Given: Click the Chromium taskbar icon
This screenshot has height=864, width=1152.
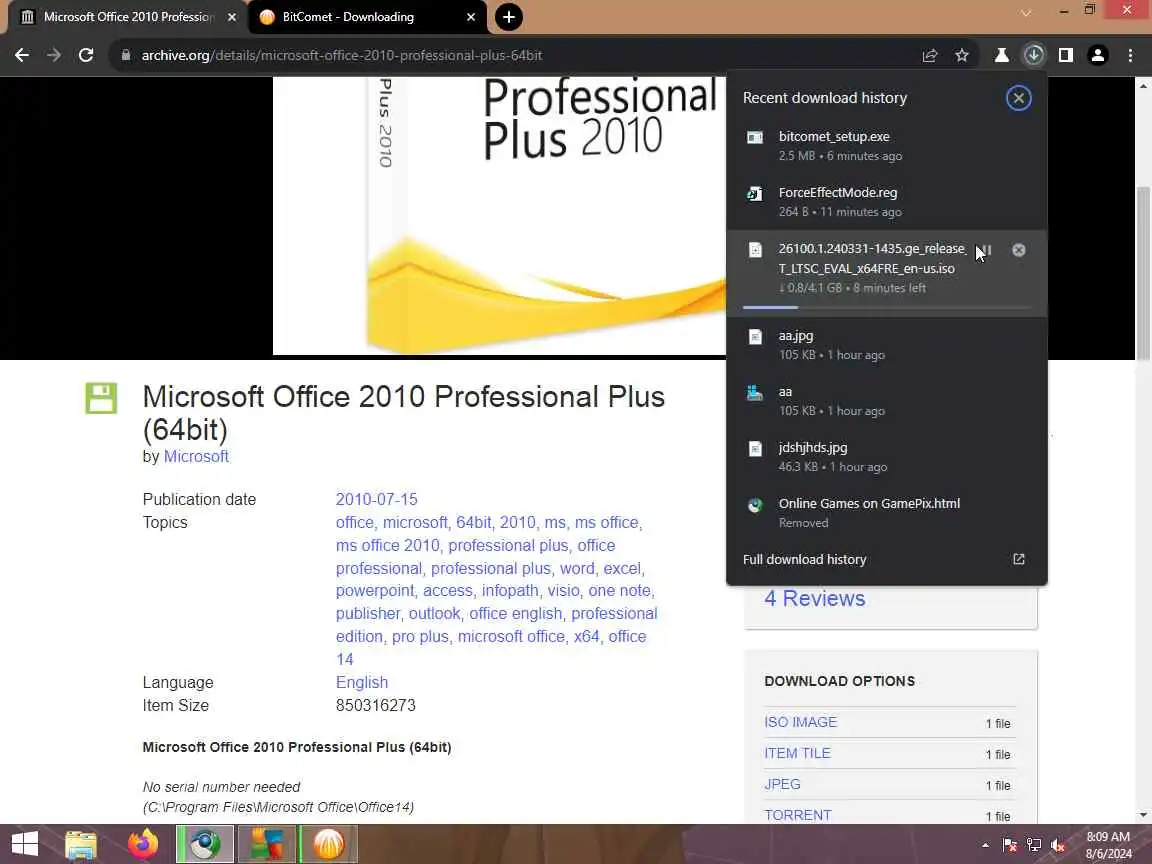Looking at the screenshot, I should [205, 843].
